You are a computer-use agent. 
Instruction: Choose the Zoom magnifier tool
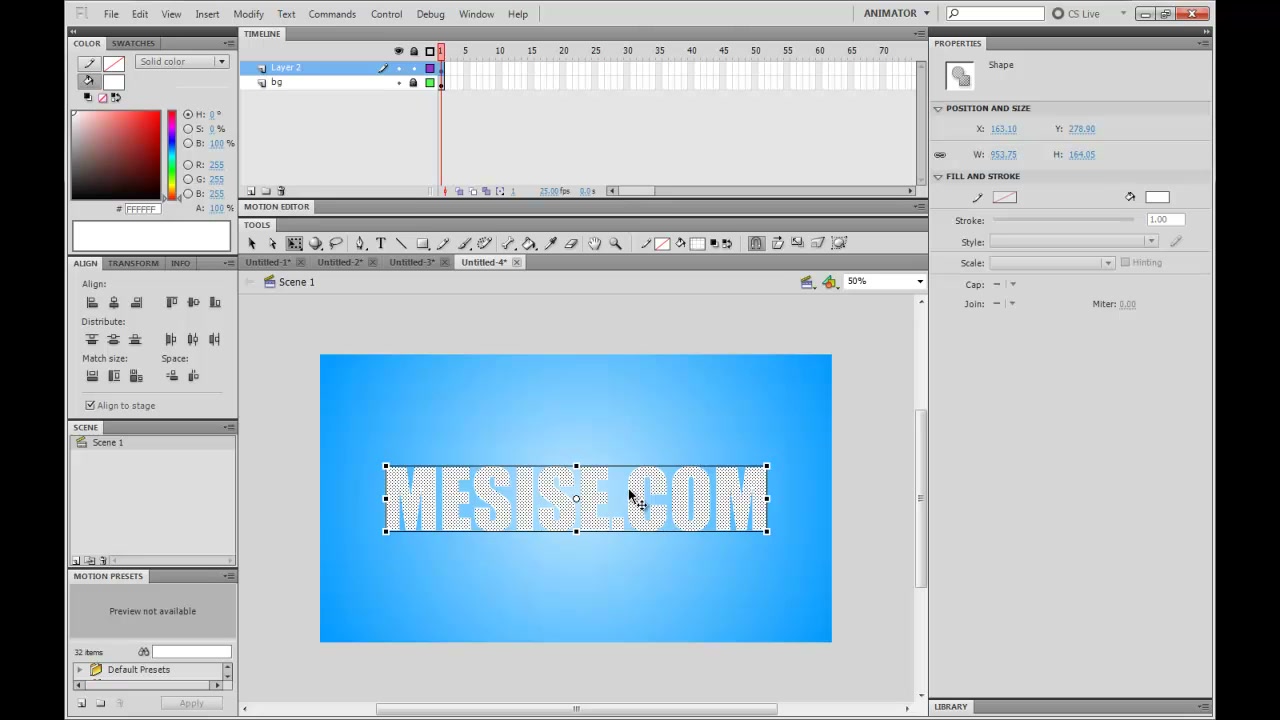616,243
